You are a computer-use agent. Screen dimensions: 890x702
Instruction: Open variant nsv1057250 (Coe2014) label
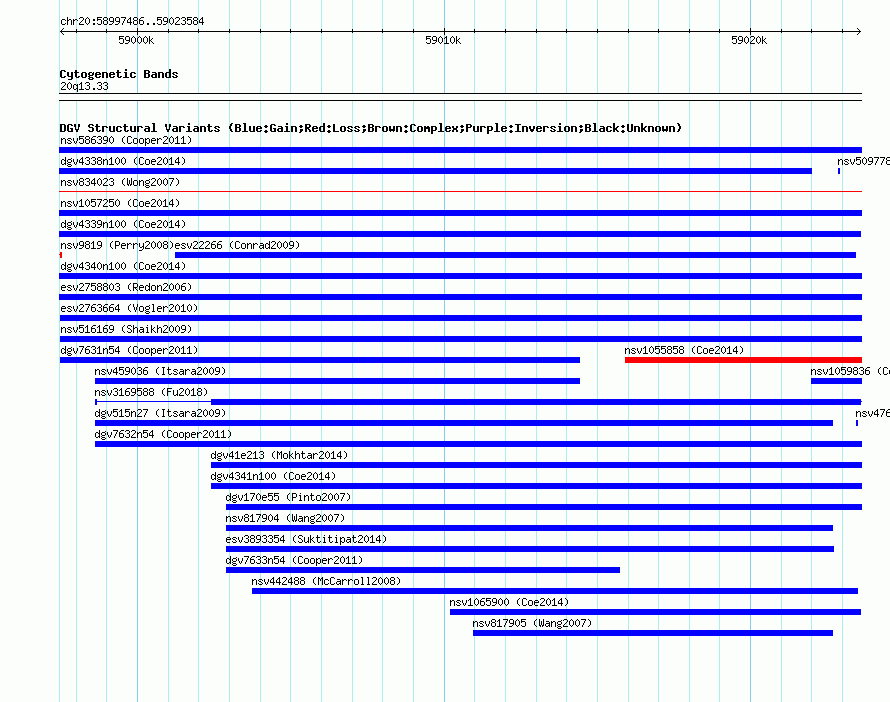coord(120,203)
